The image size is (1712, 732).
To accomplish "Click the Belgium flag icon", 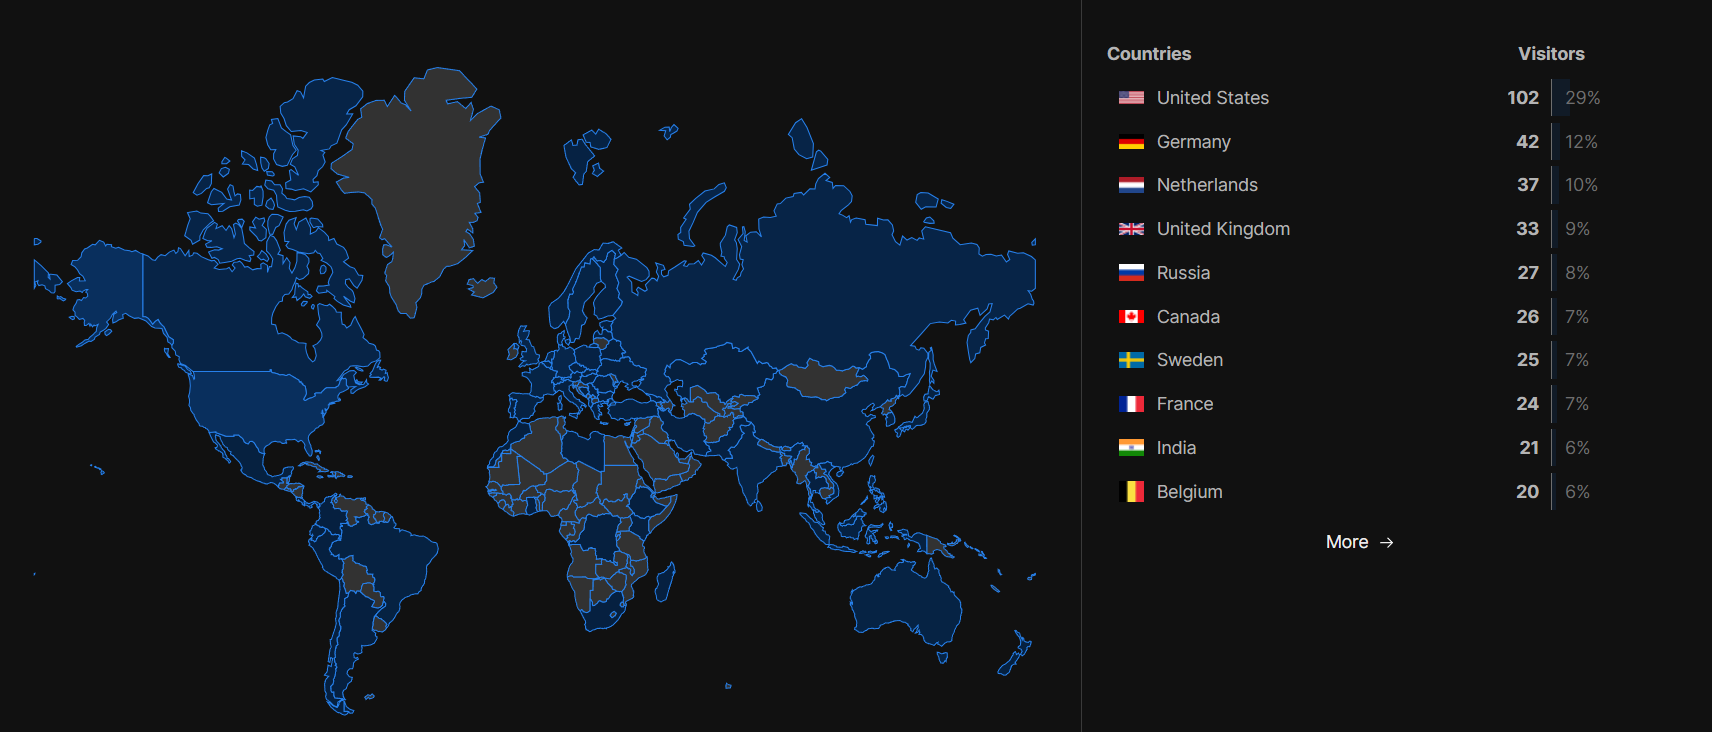I will click(1131, 492).
